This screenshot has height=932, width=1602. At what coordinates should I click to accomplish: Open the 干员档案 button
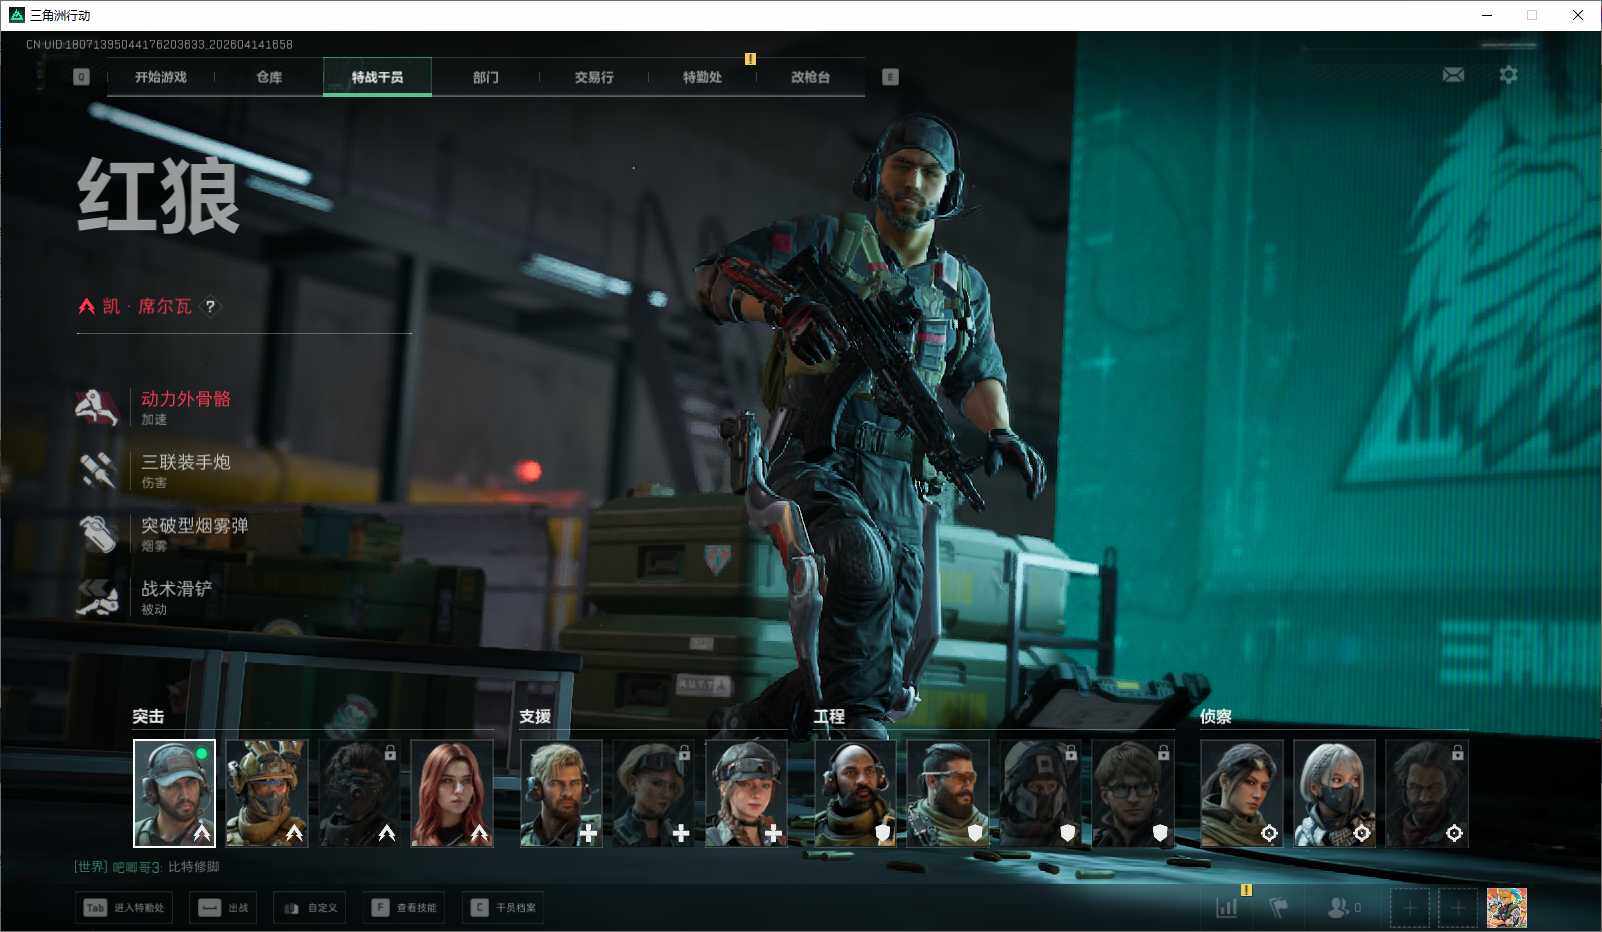point(503,908)
